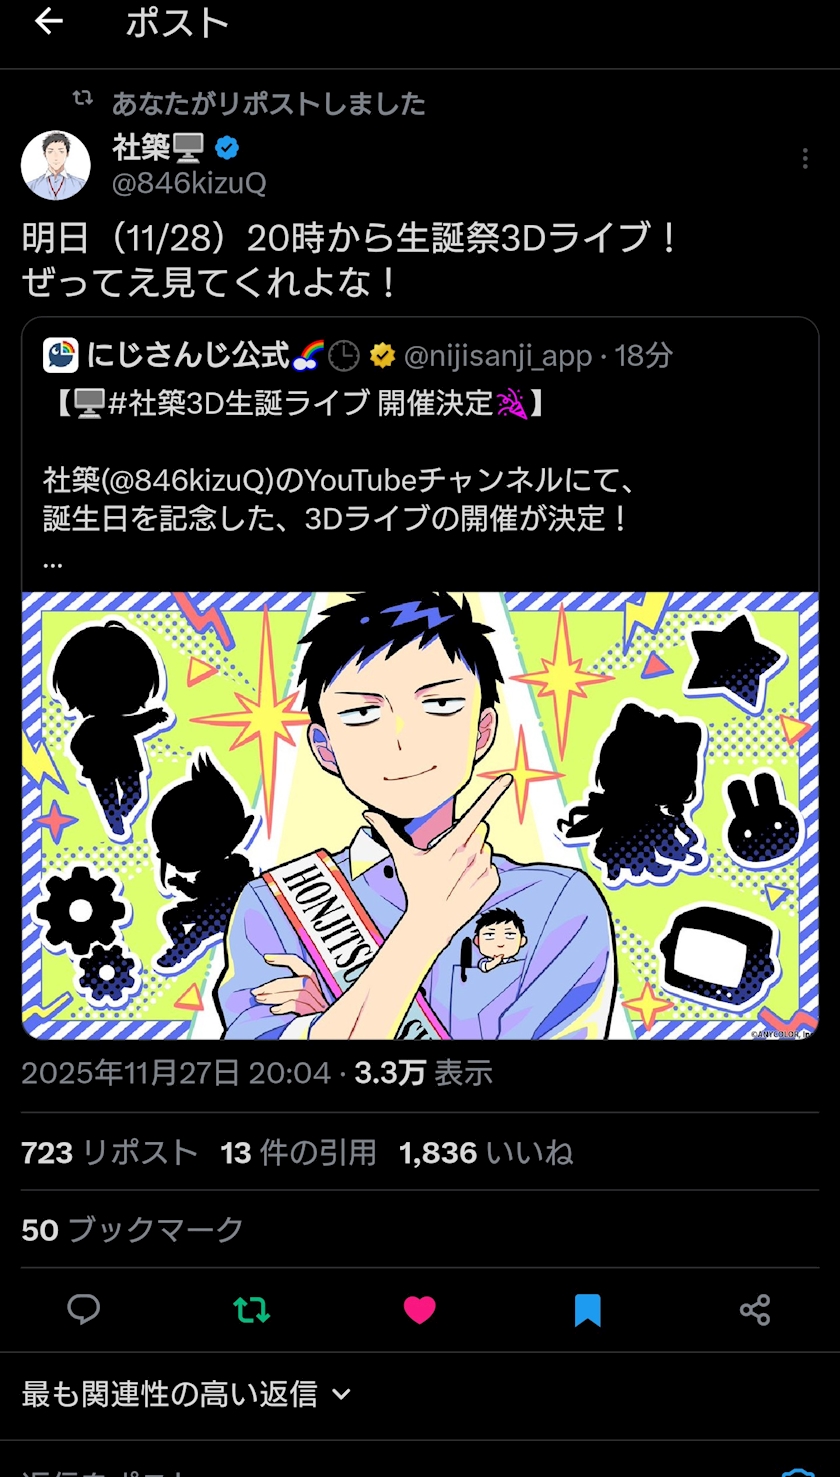Toggle the green repost button
840x1477 pixels.
click(251, 1309)
